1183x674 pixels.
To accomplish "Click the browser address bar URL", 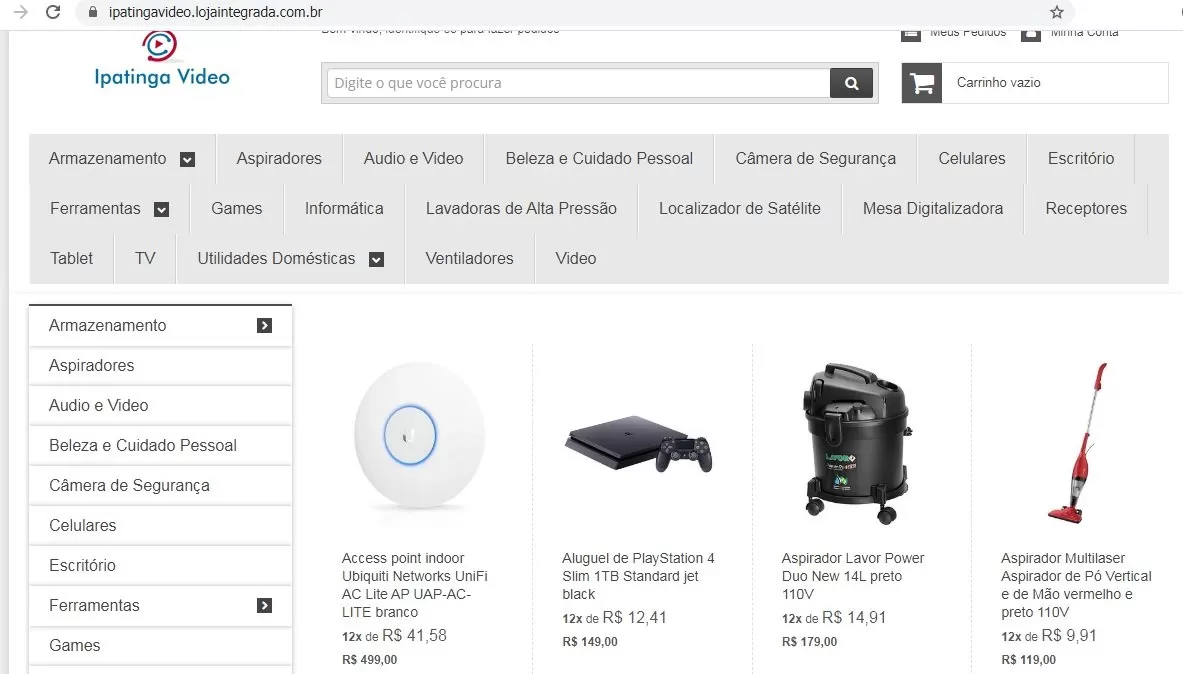I will point(216,12).
